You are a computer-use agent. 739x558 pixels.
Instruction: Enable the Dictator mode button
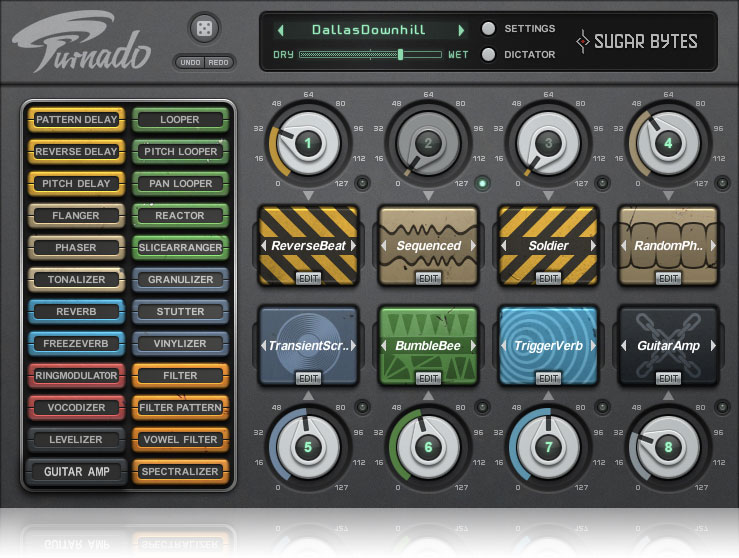tap(489, 55)
